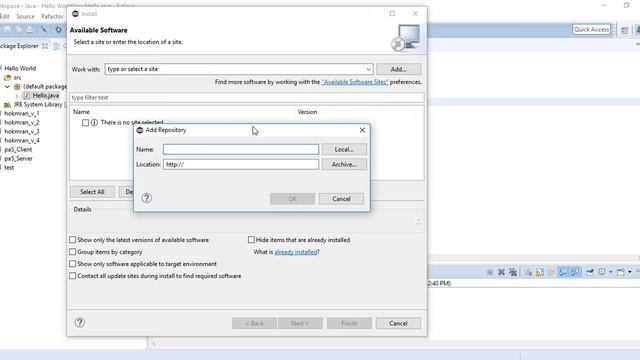Expand the Hello.java tree node
Image resolution: width=640 pixels, height=360 pixels.
click(x=17, y=96)
